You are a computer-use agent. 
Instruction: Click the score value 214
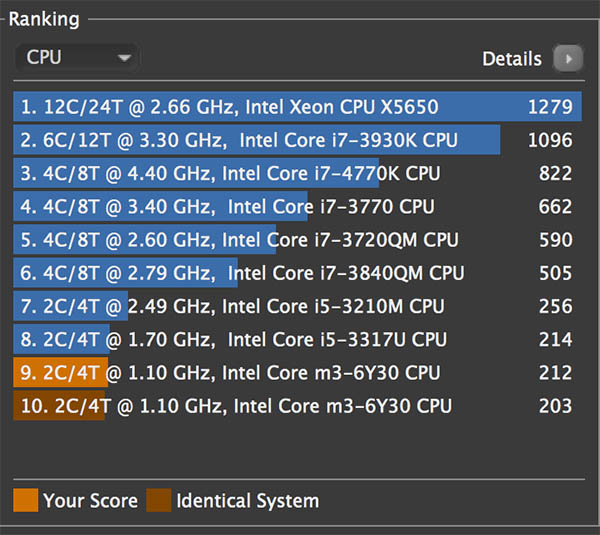tap(556, 340)
